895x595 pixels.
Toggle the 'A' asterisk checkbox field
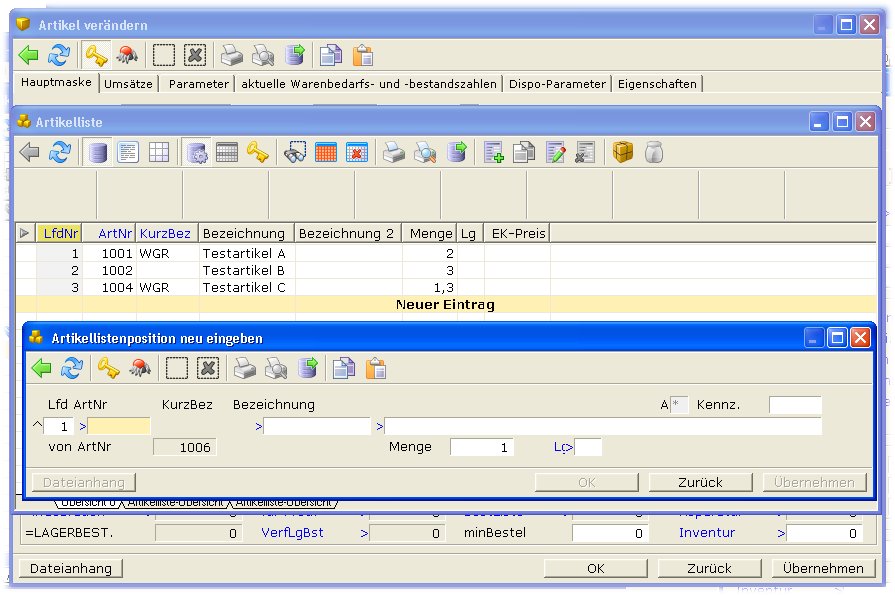click(x=679, y=405)
